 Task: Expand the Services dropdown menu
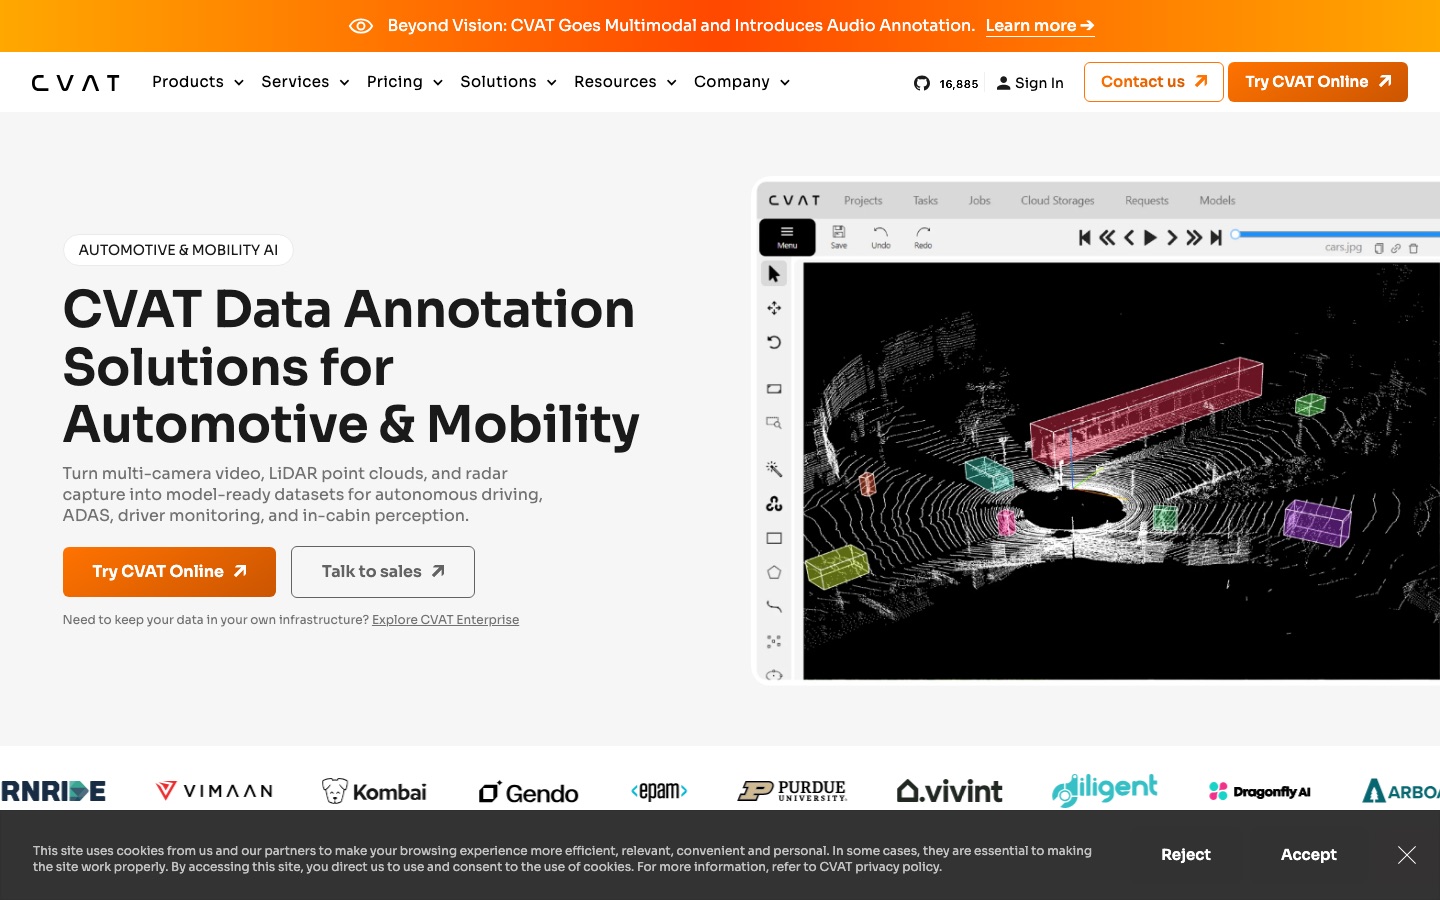305,82
